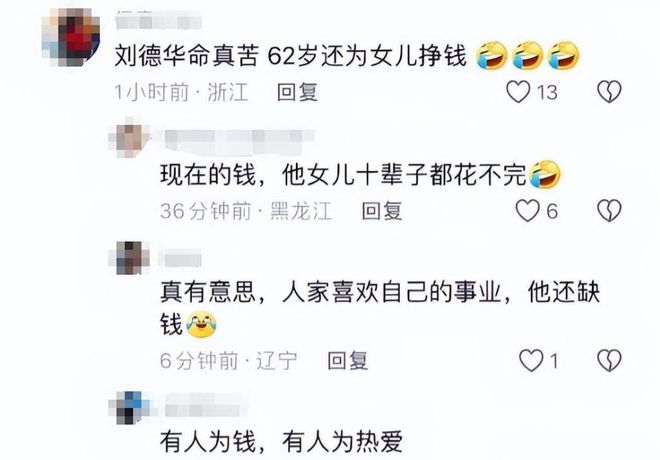
Task: Reply to the 1小时前 浙江 comment
Action: pyautogui.click(x=297, y=92)
